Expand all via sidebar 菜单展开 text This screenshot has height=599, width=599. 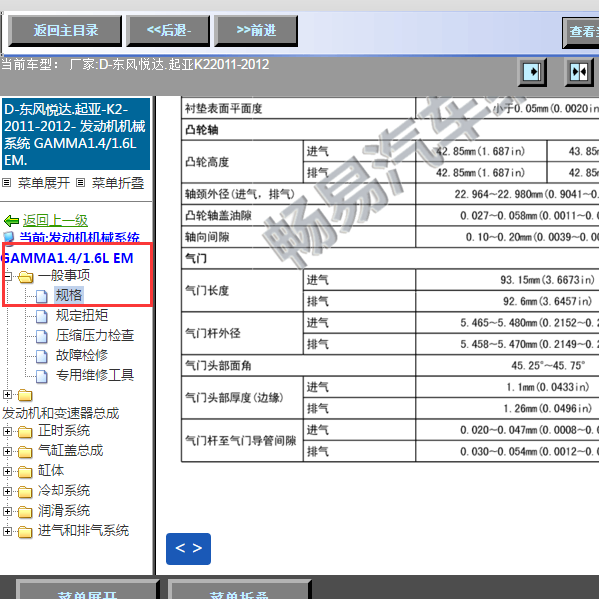[x=44, y=183]
